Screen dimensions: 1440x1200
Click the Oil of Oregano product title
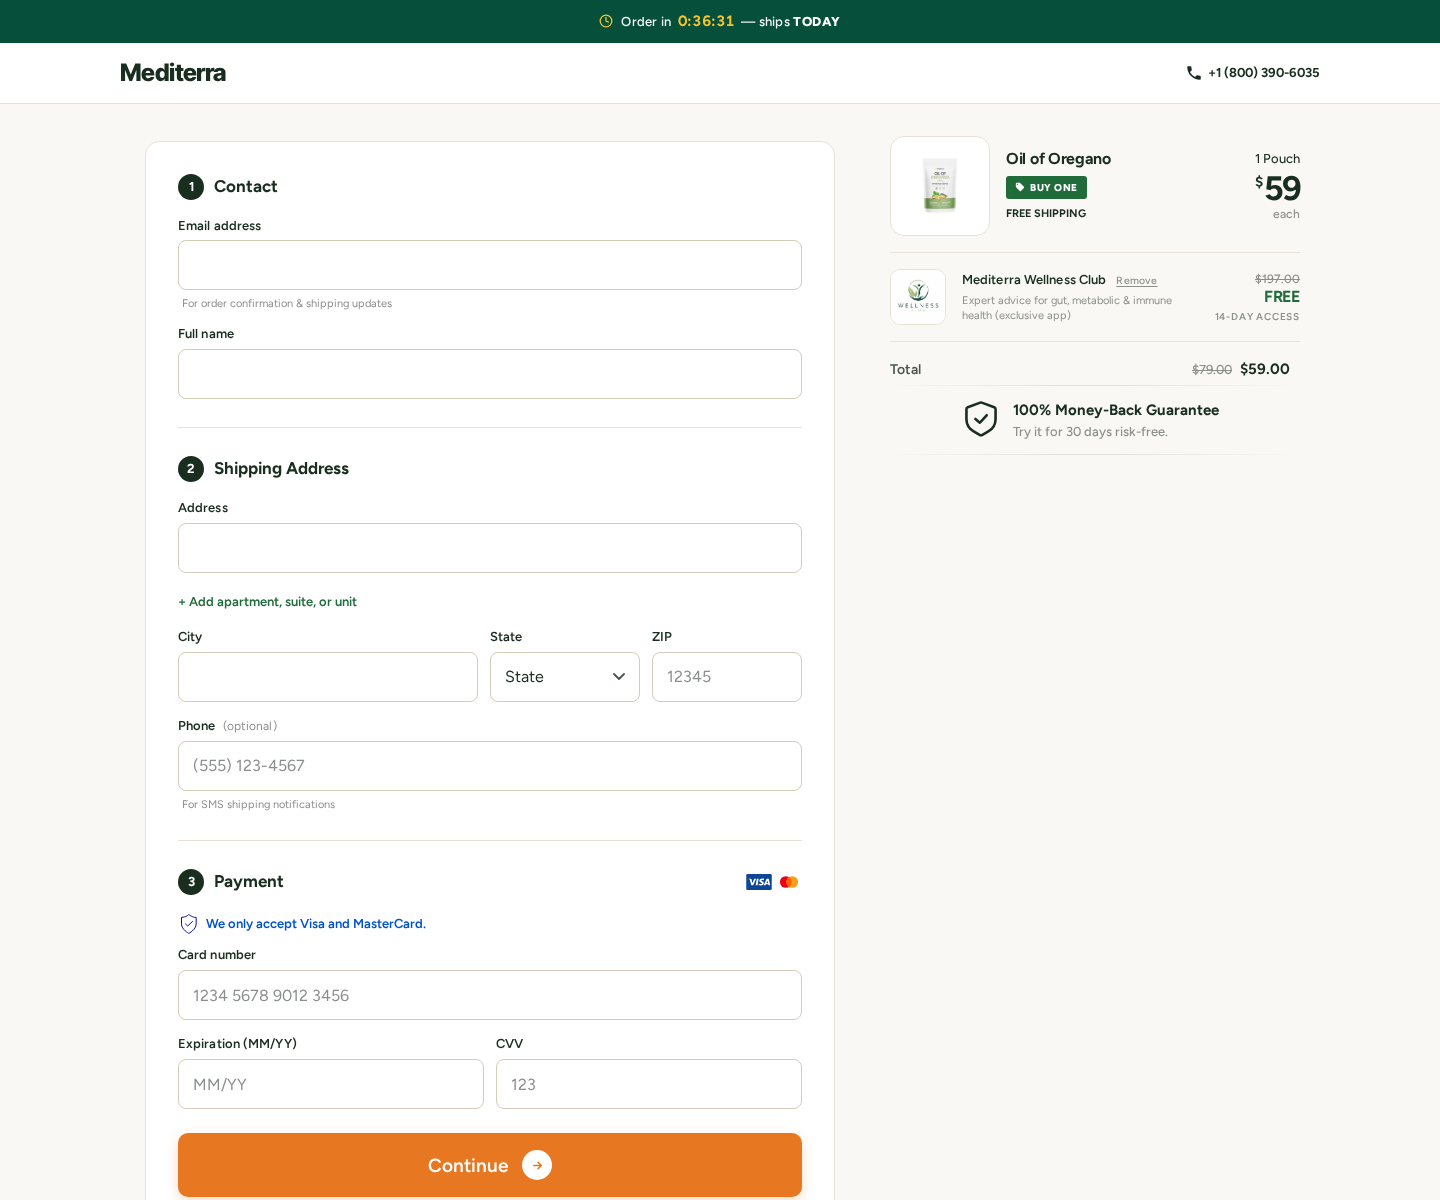1058,159
